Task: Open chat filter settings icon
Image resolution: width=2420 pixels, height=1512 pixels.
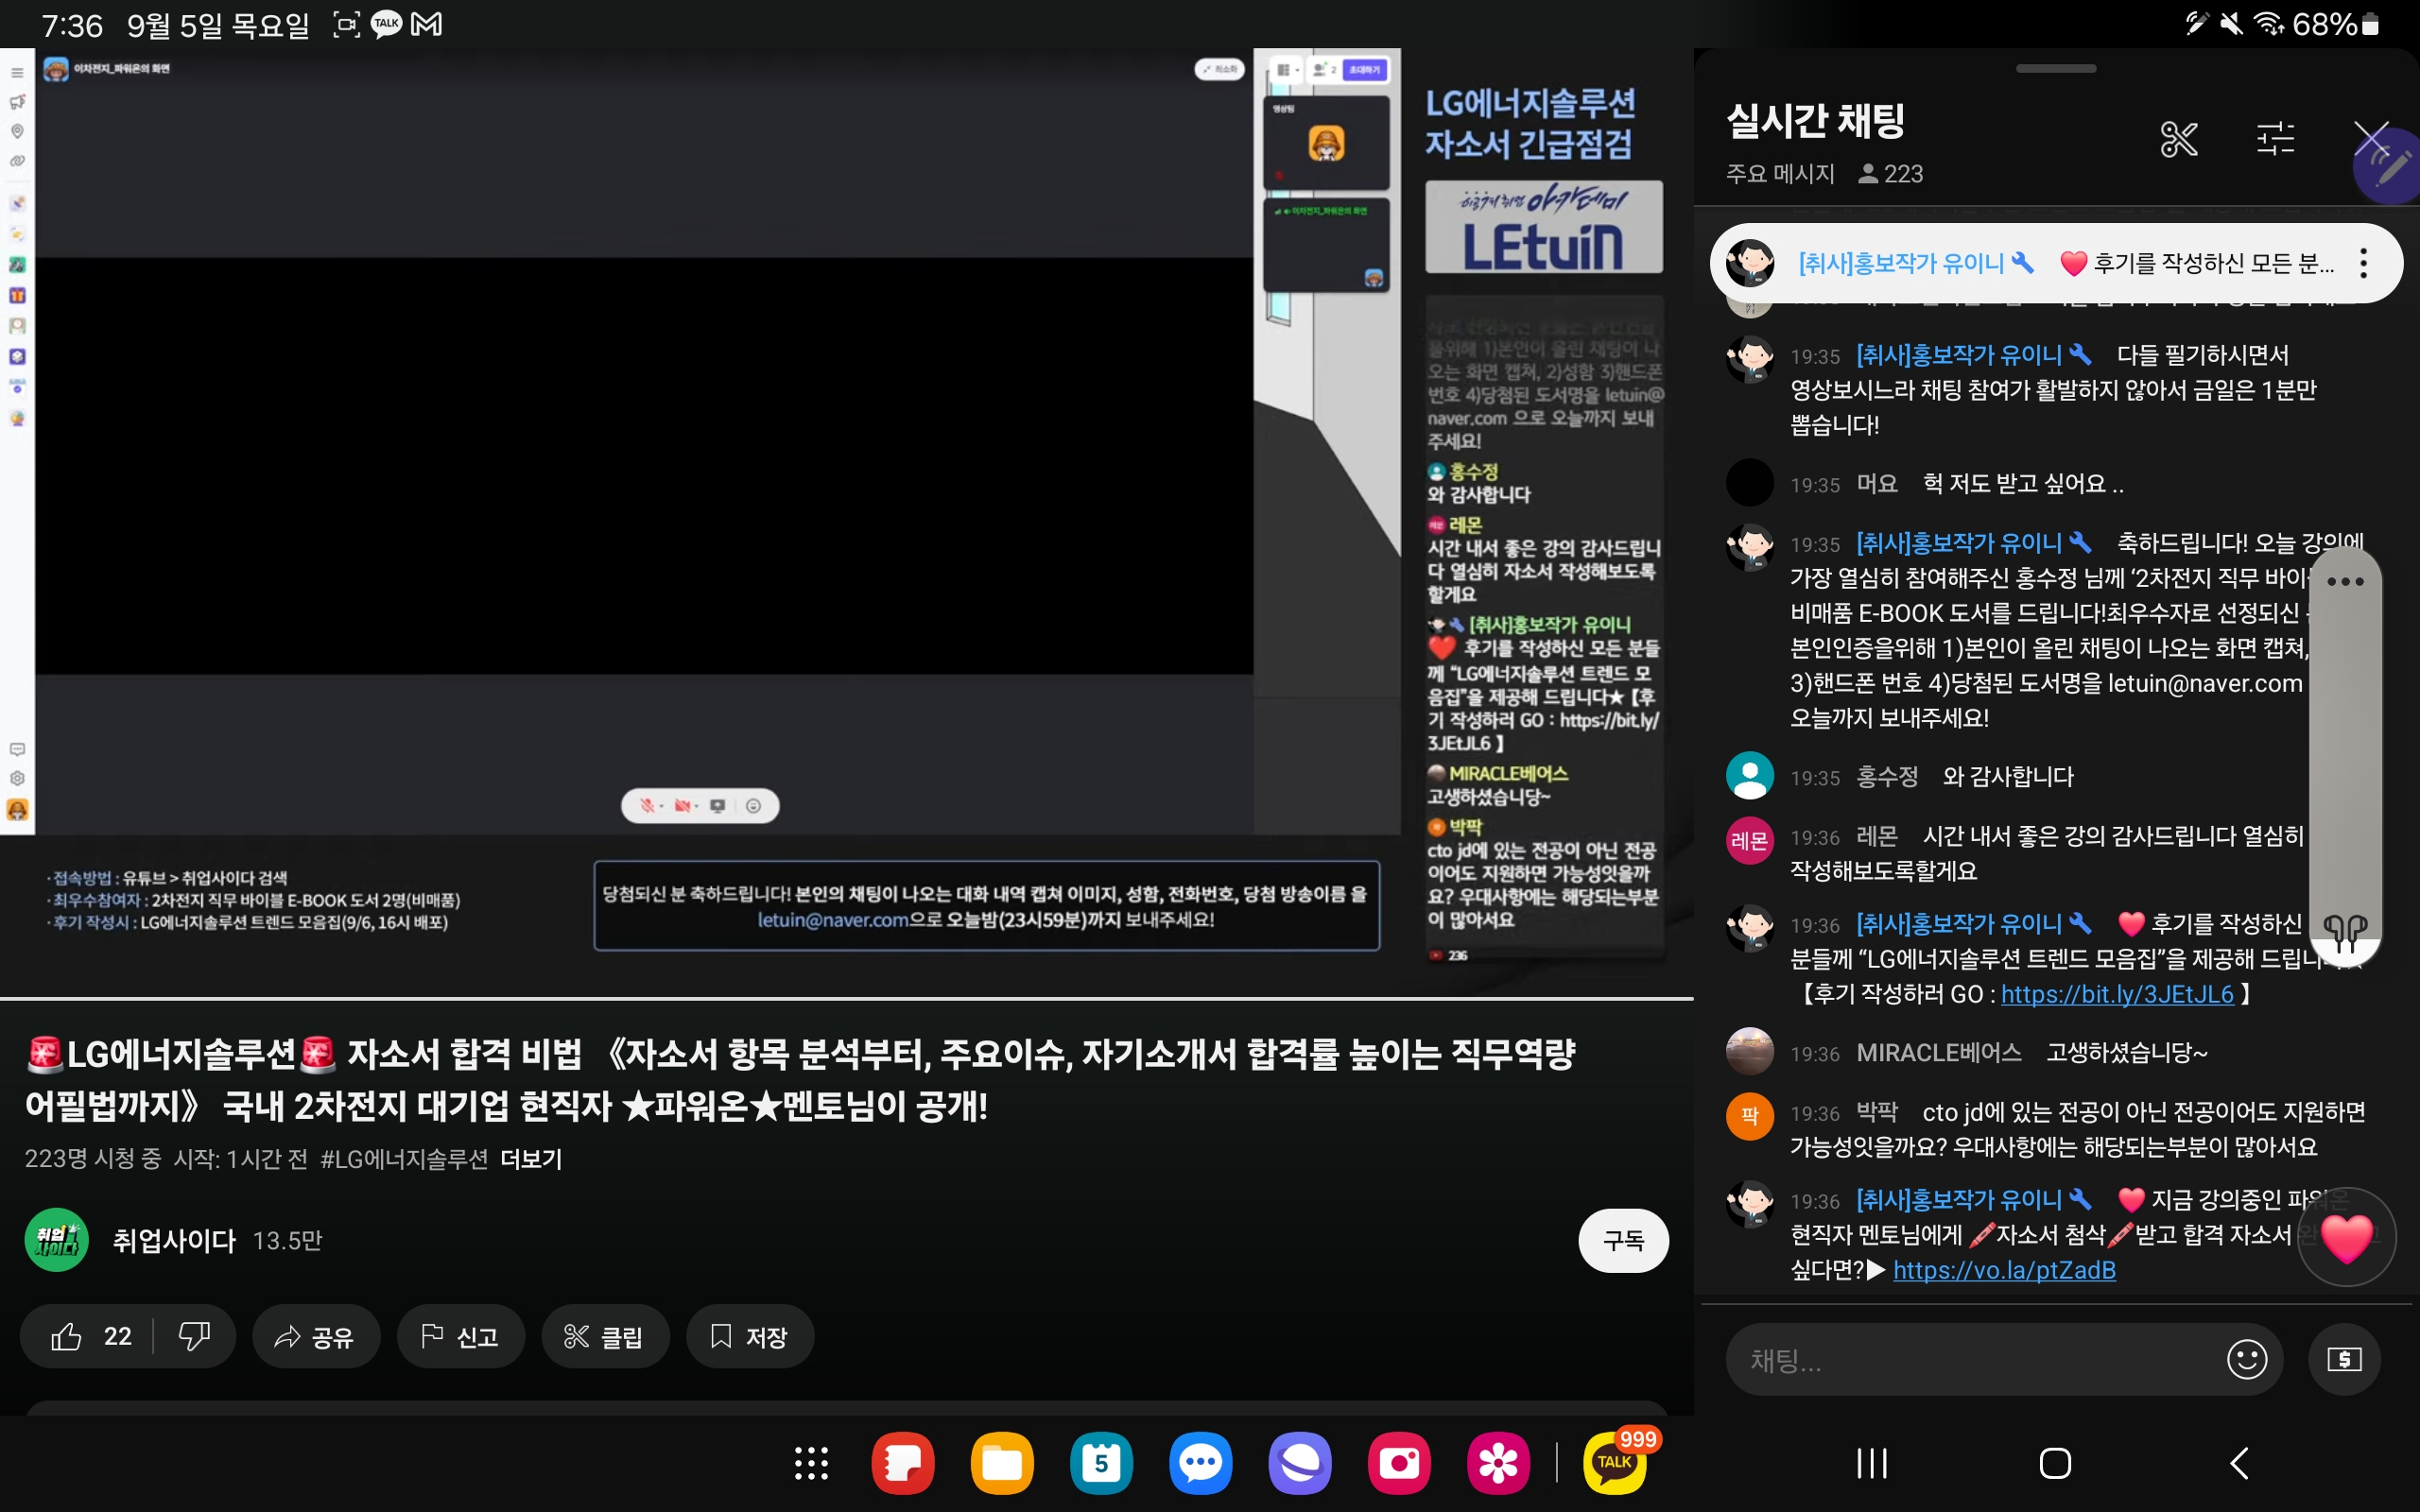Action: point(2275,139)
